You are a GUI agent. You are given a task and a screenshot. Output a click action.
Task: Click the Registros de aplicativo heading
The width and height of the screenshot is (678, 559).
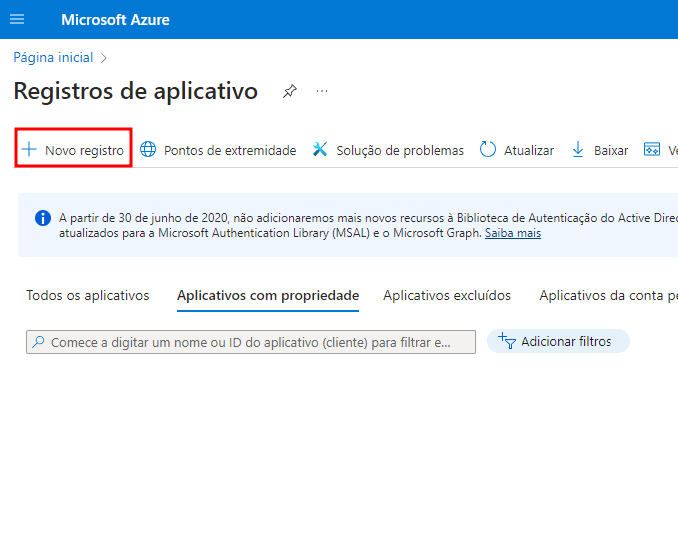135,91
